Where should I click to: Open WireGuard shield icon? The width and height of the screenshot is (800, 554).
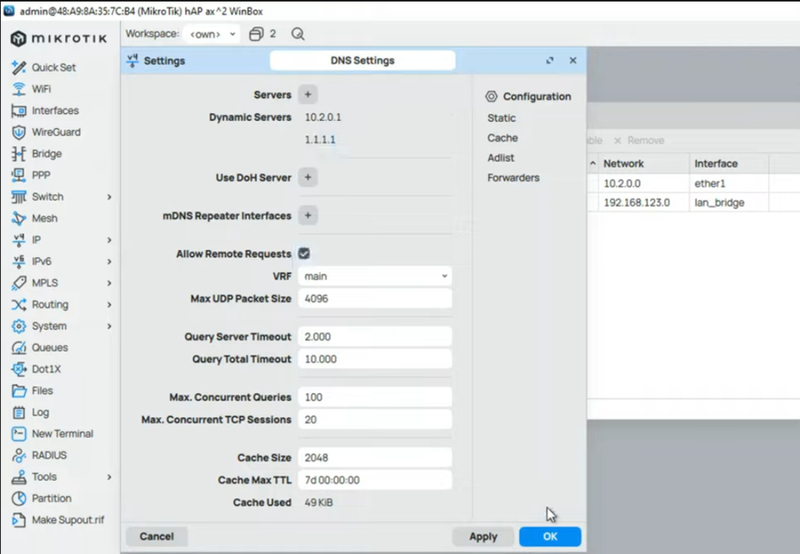pos(19,132)
